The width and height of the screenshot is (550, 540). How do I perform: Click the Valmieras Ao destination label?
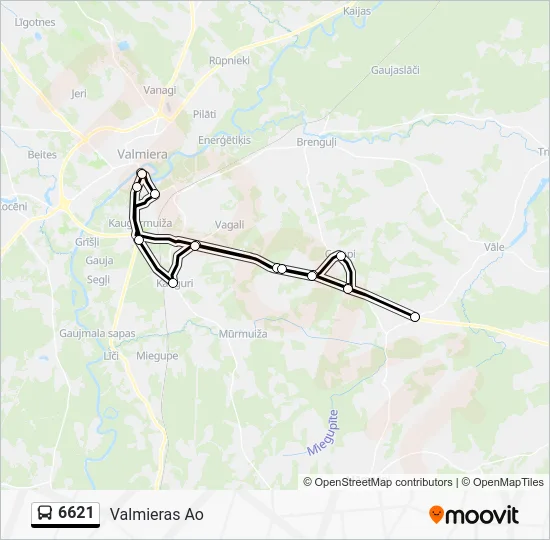pos(157,514)
